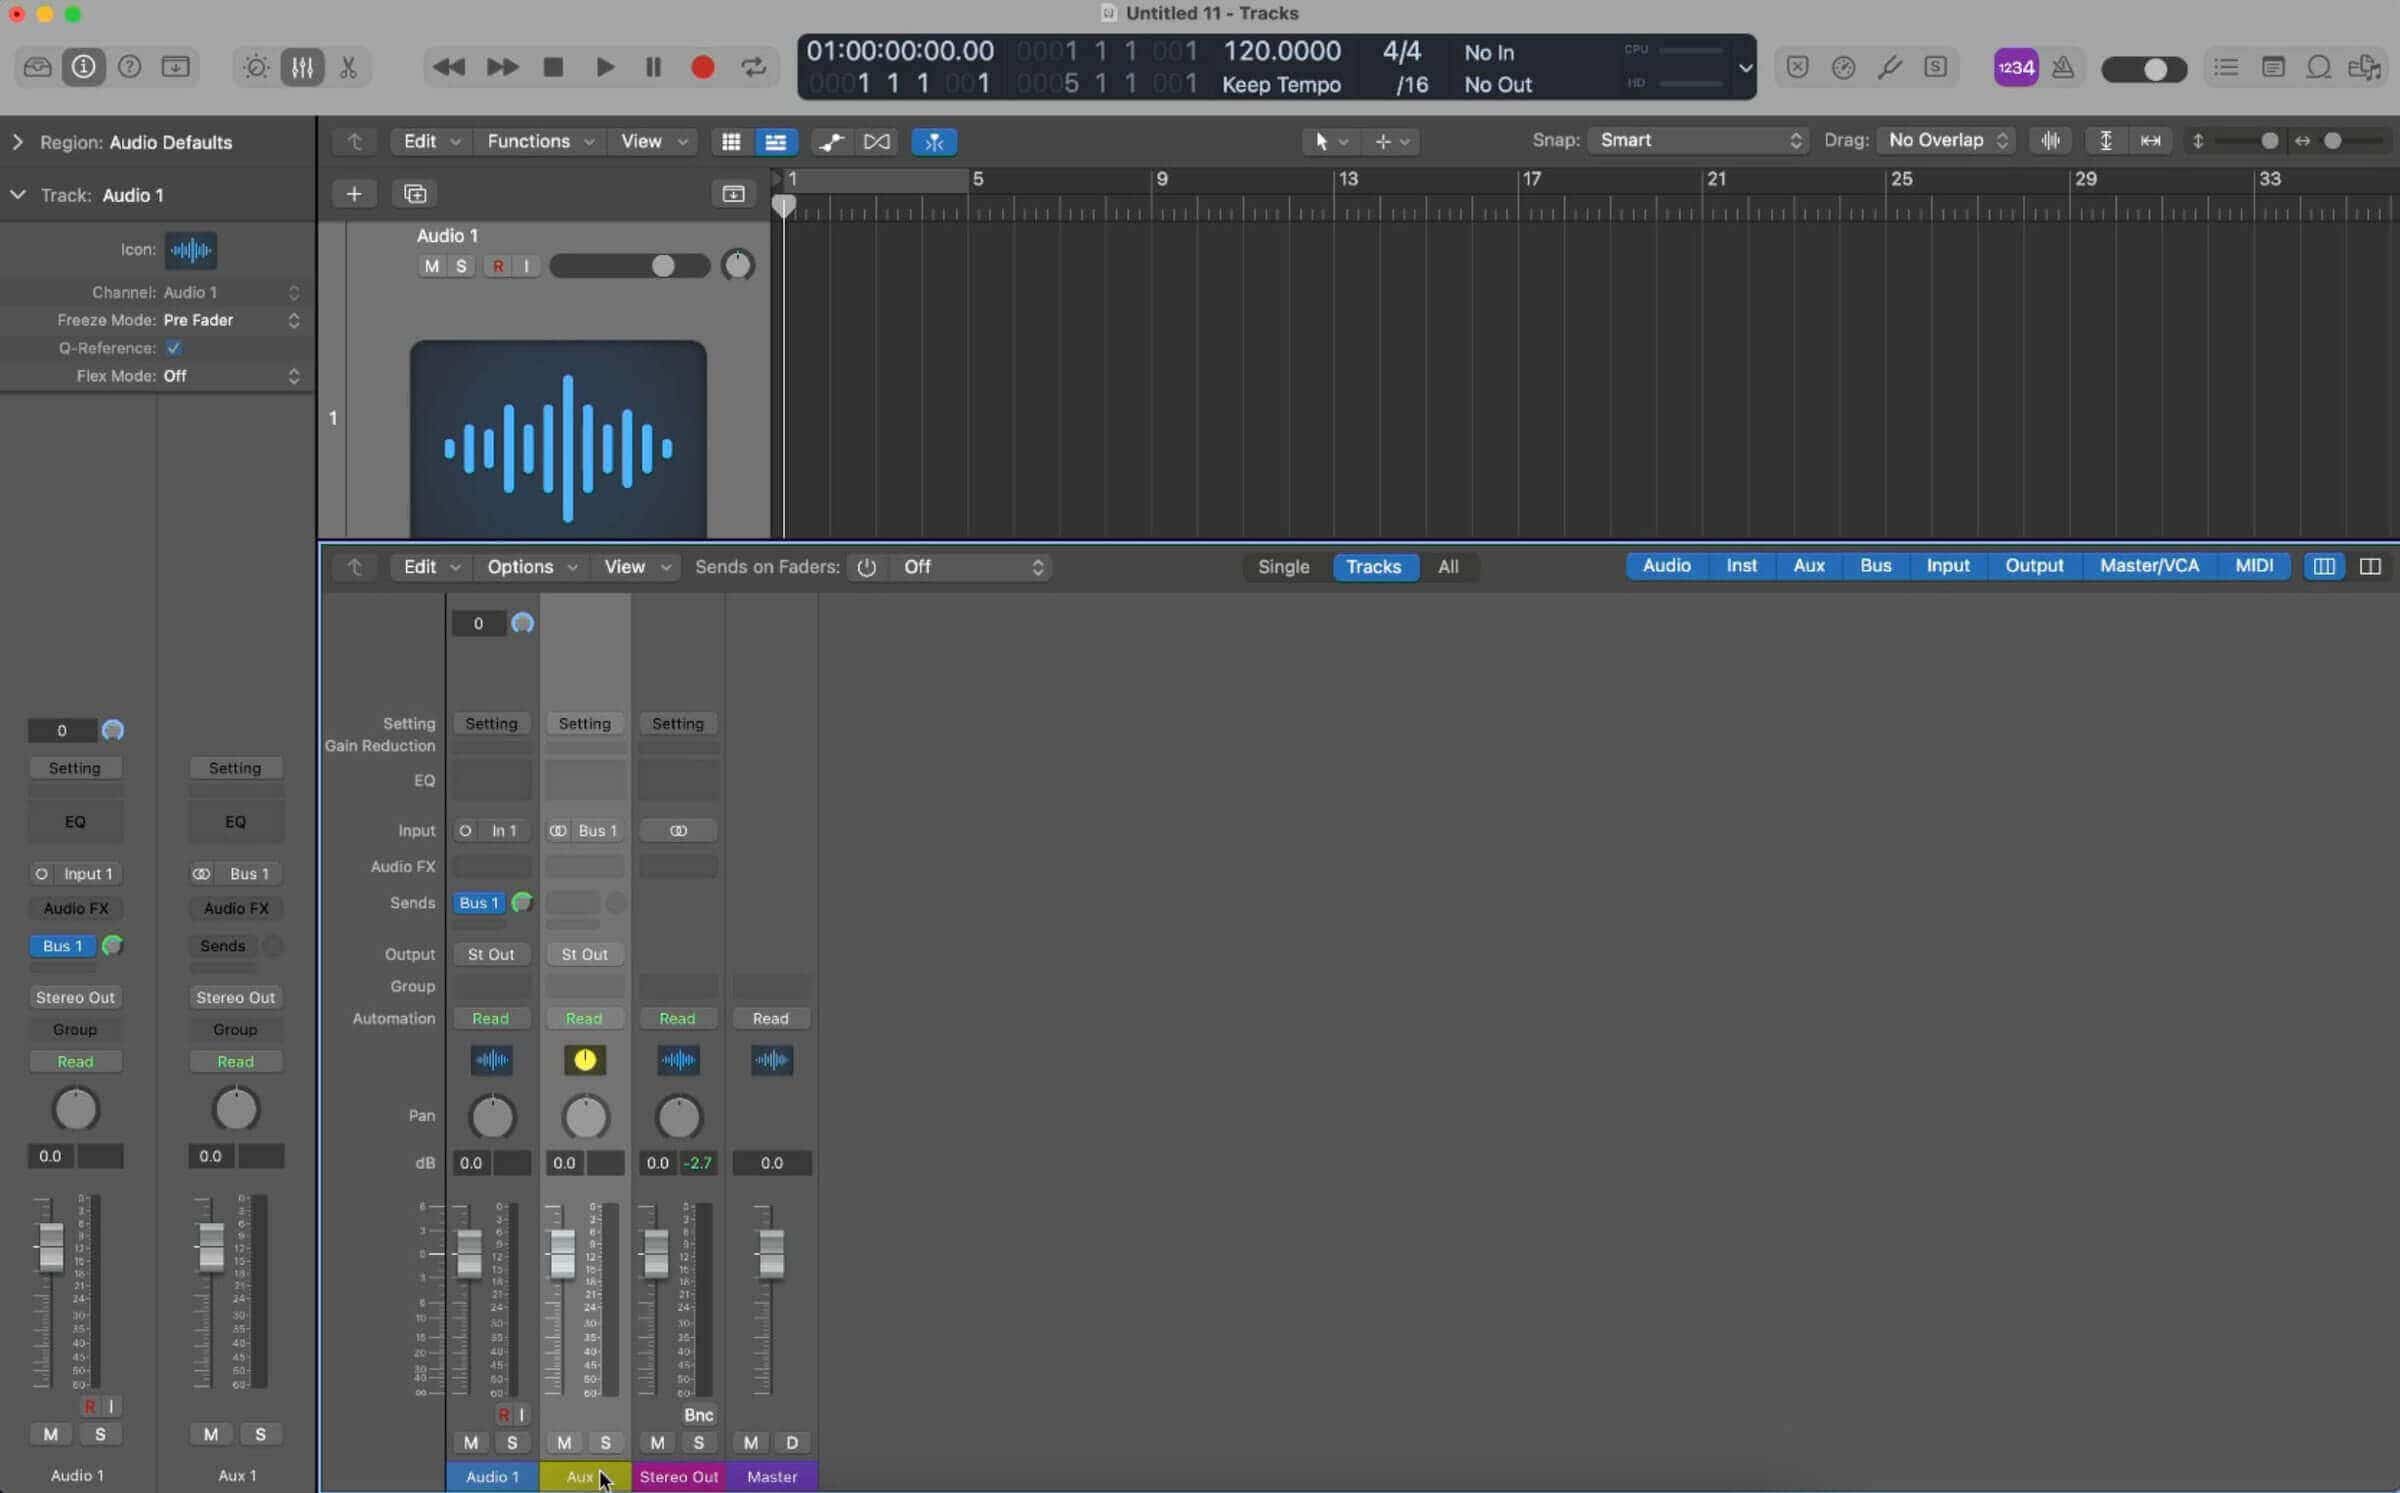The height and width of the screenshot is (1493, 2400).
Task: Toggle the Mixer button in the control bar
Action: [302, 67]
